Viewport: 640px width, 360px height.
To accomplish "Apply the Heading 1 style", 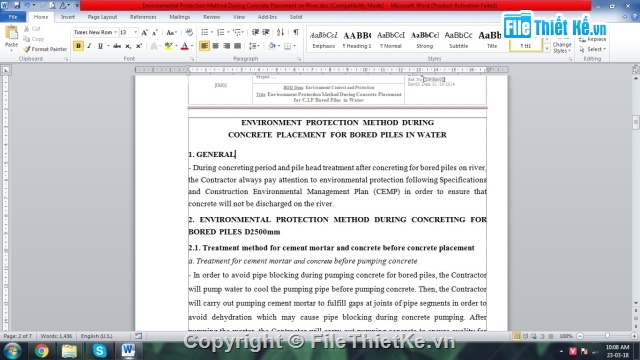I will pyautogui.click(x=357, y=40).
